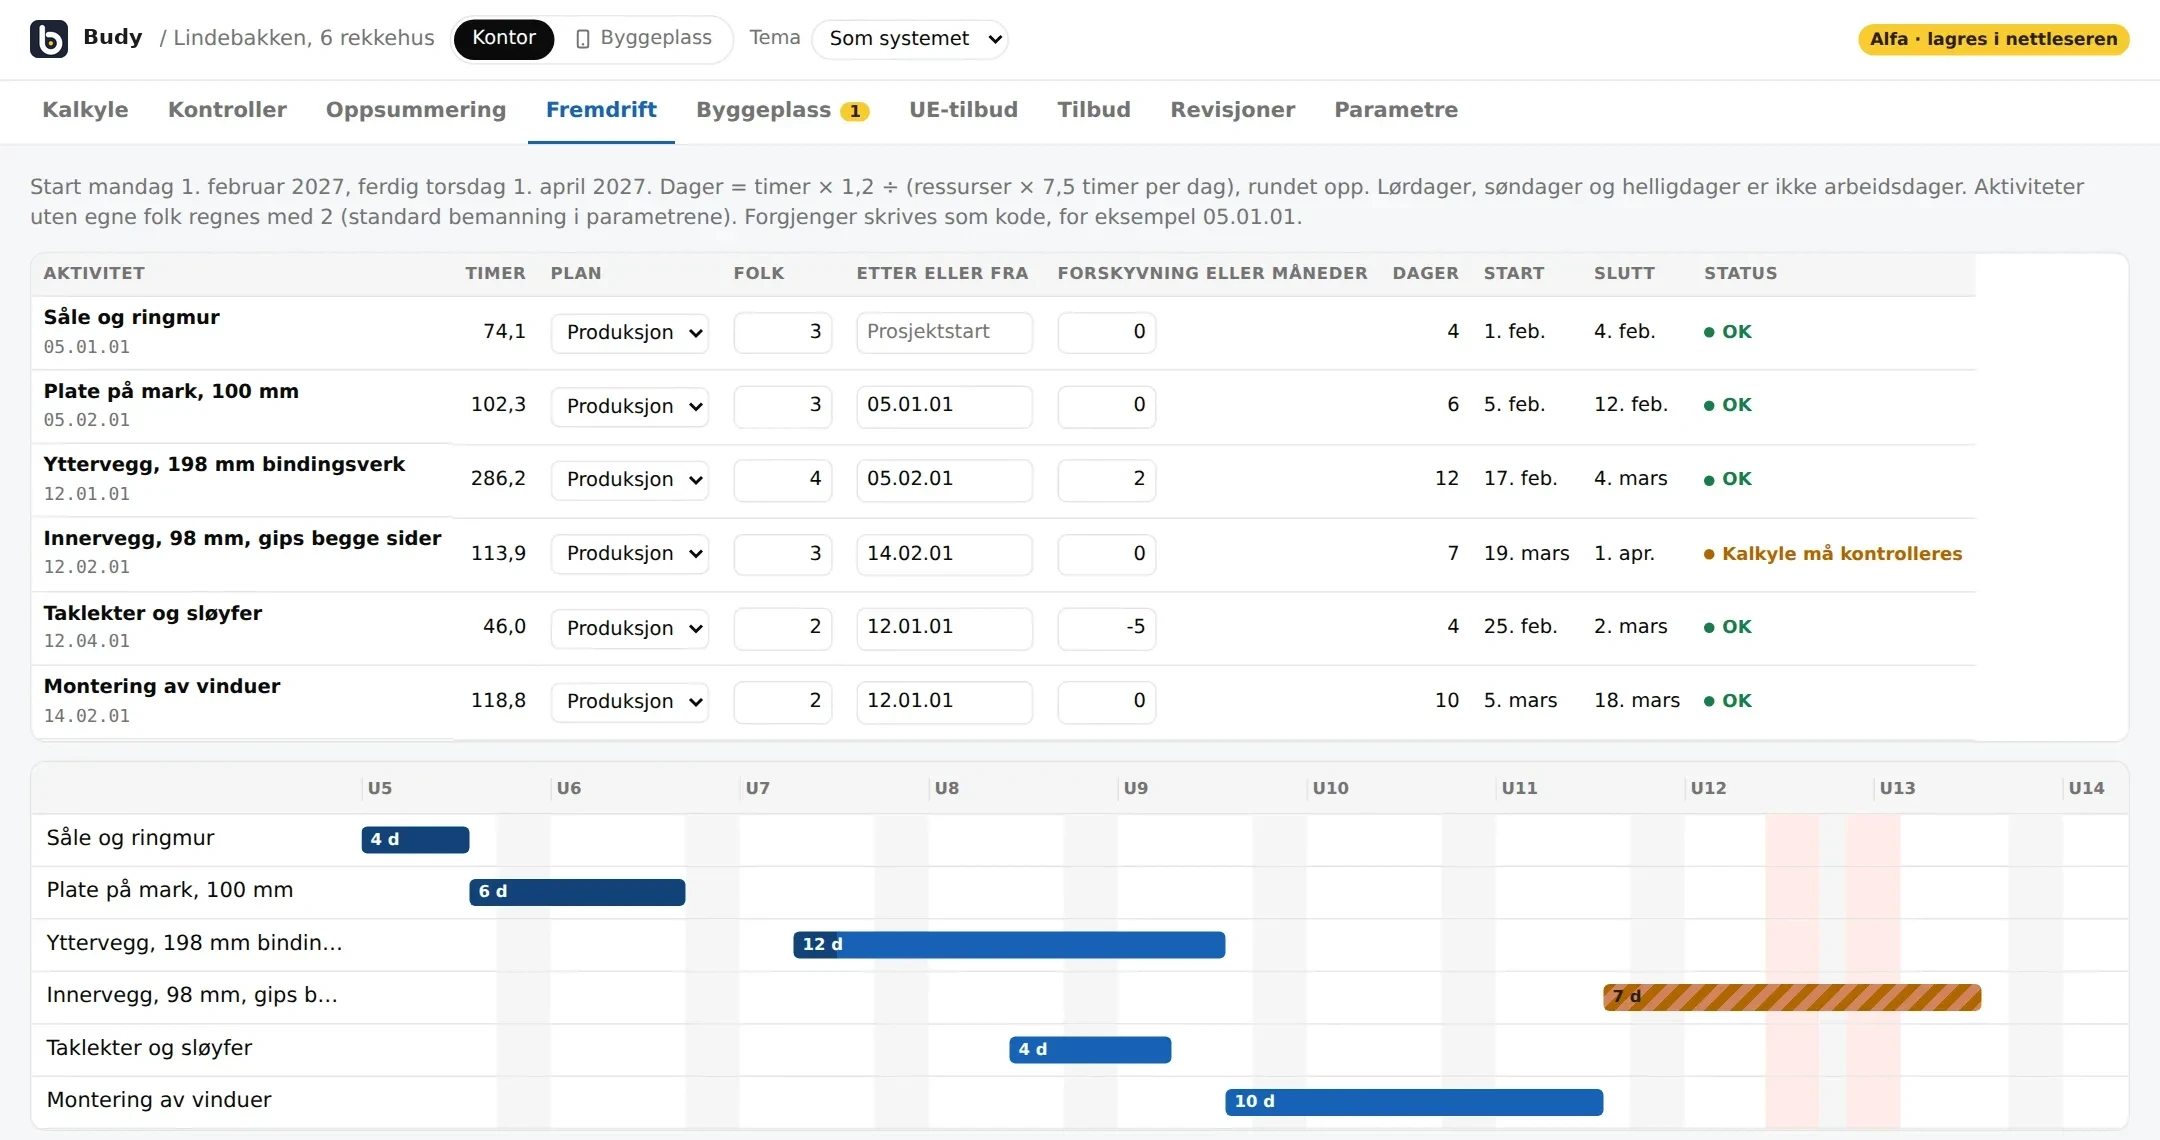2160x1140 pixels.
Task: Open the Byggeplass tab with badge
Action: (782, 110)
